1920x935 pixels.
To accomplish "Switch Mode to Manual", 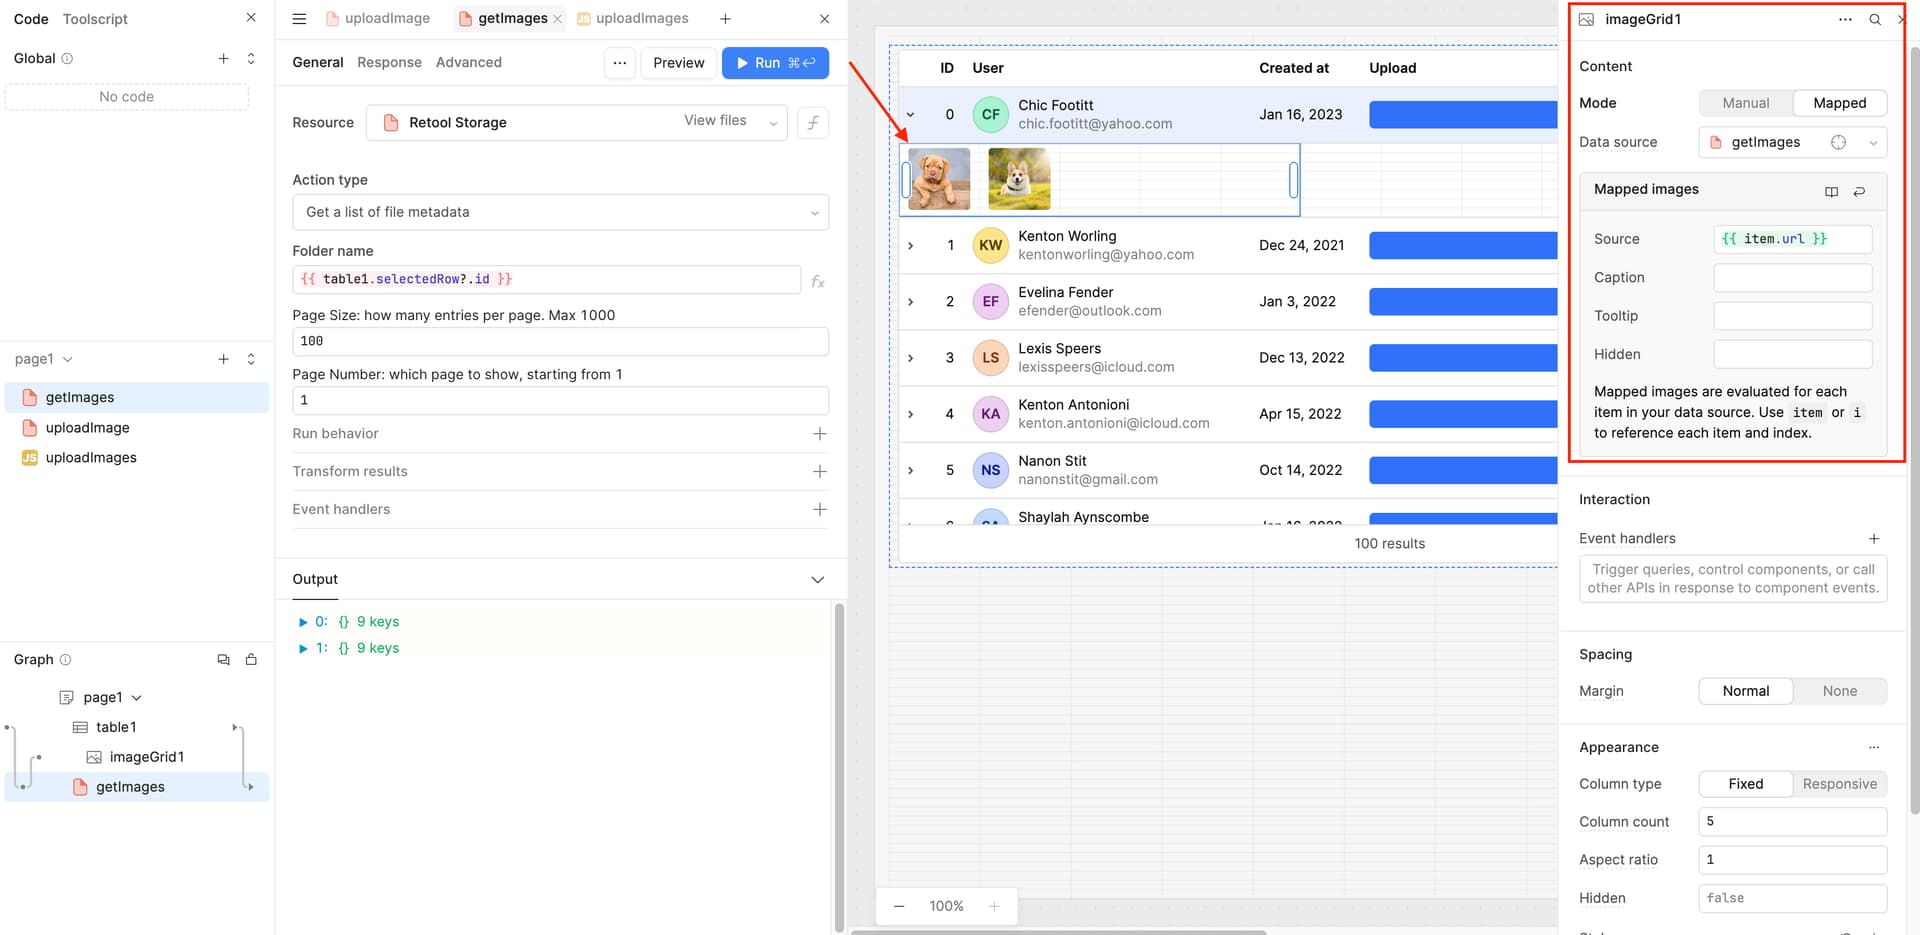I will point(1745,103).
